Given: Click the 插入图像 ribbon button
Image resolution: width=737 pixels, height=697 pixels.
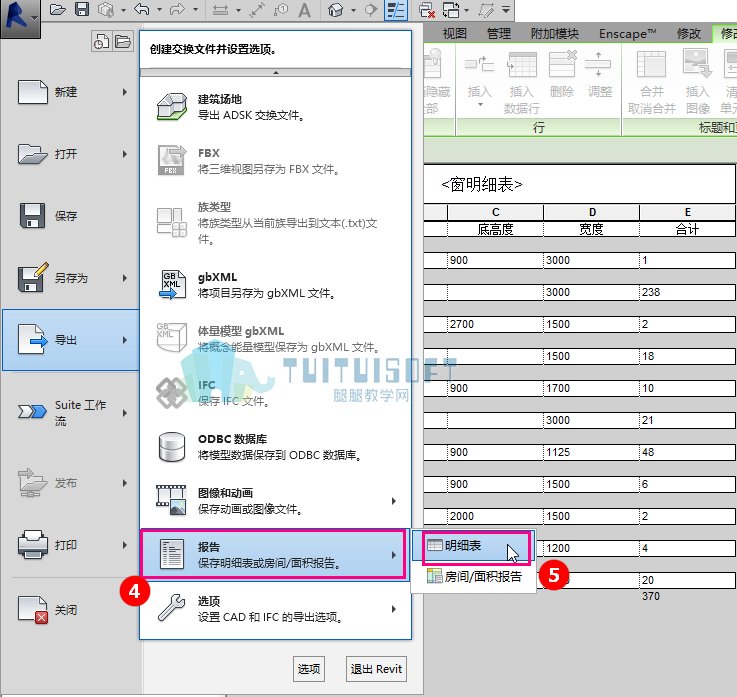Looking at the screenshot, I should [698, 83].
